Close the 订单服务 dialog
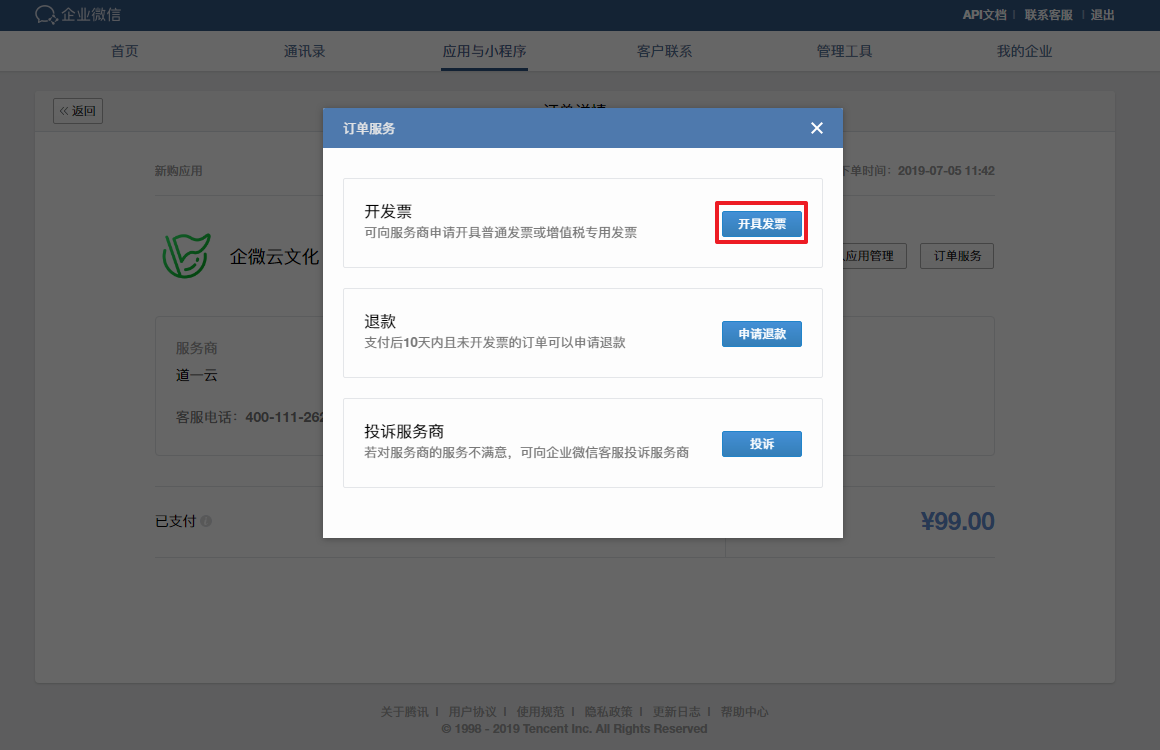 (817, 128)
